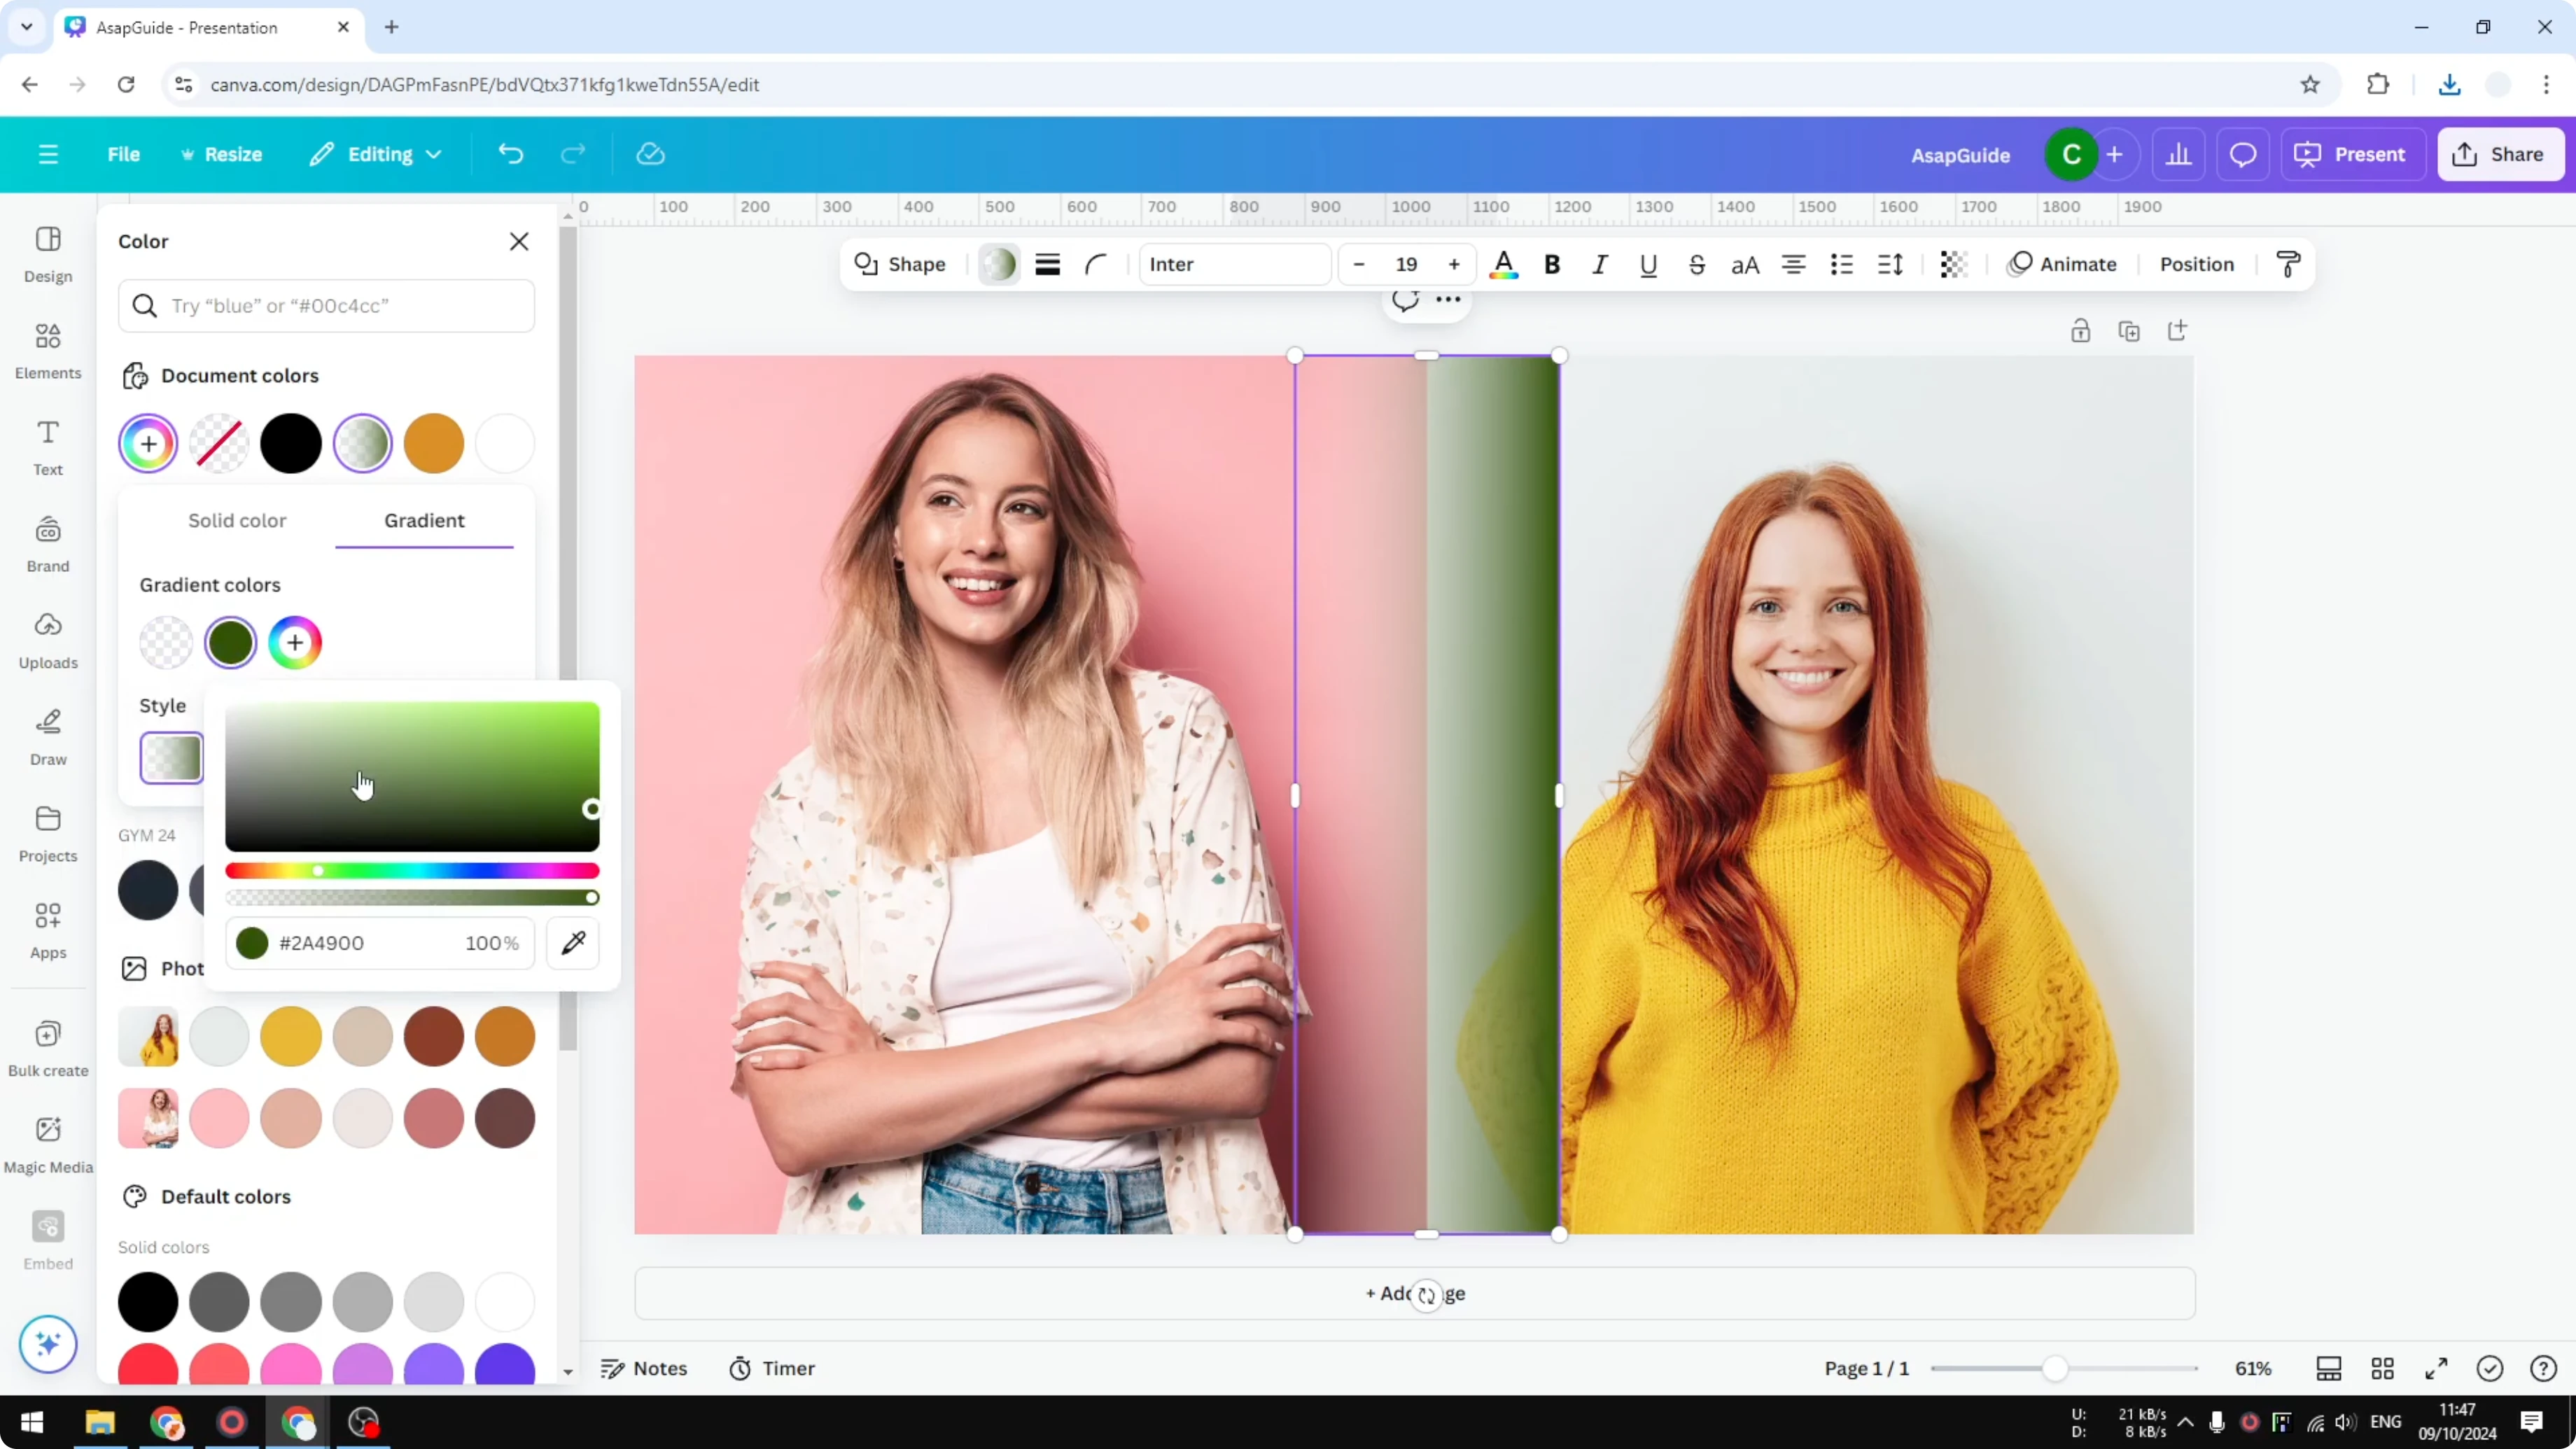Open tab search dropdown in Chrome
The width and height of the screenshot is (2576, 1449).
27,27
